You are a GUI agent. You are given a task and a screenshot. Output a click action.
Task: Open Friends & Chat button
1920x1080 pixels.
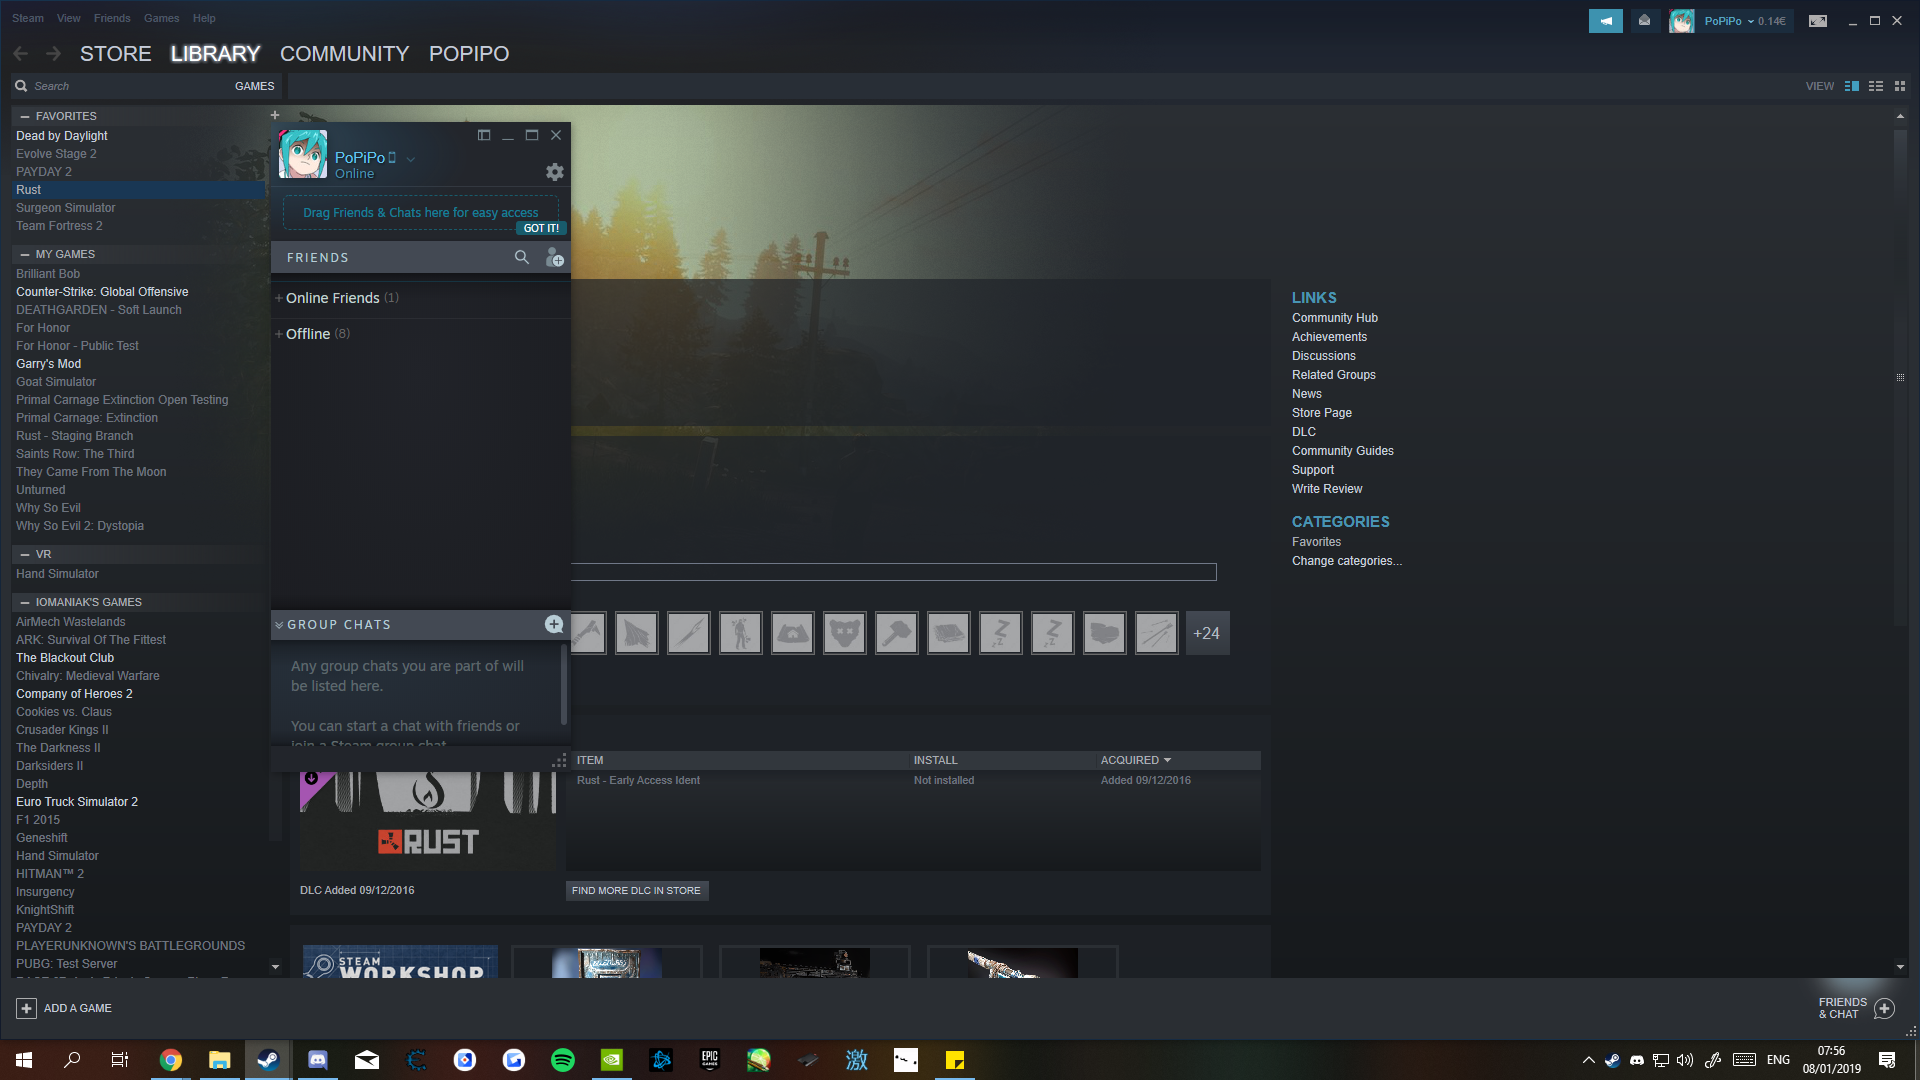point(1856,1008)
